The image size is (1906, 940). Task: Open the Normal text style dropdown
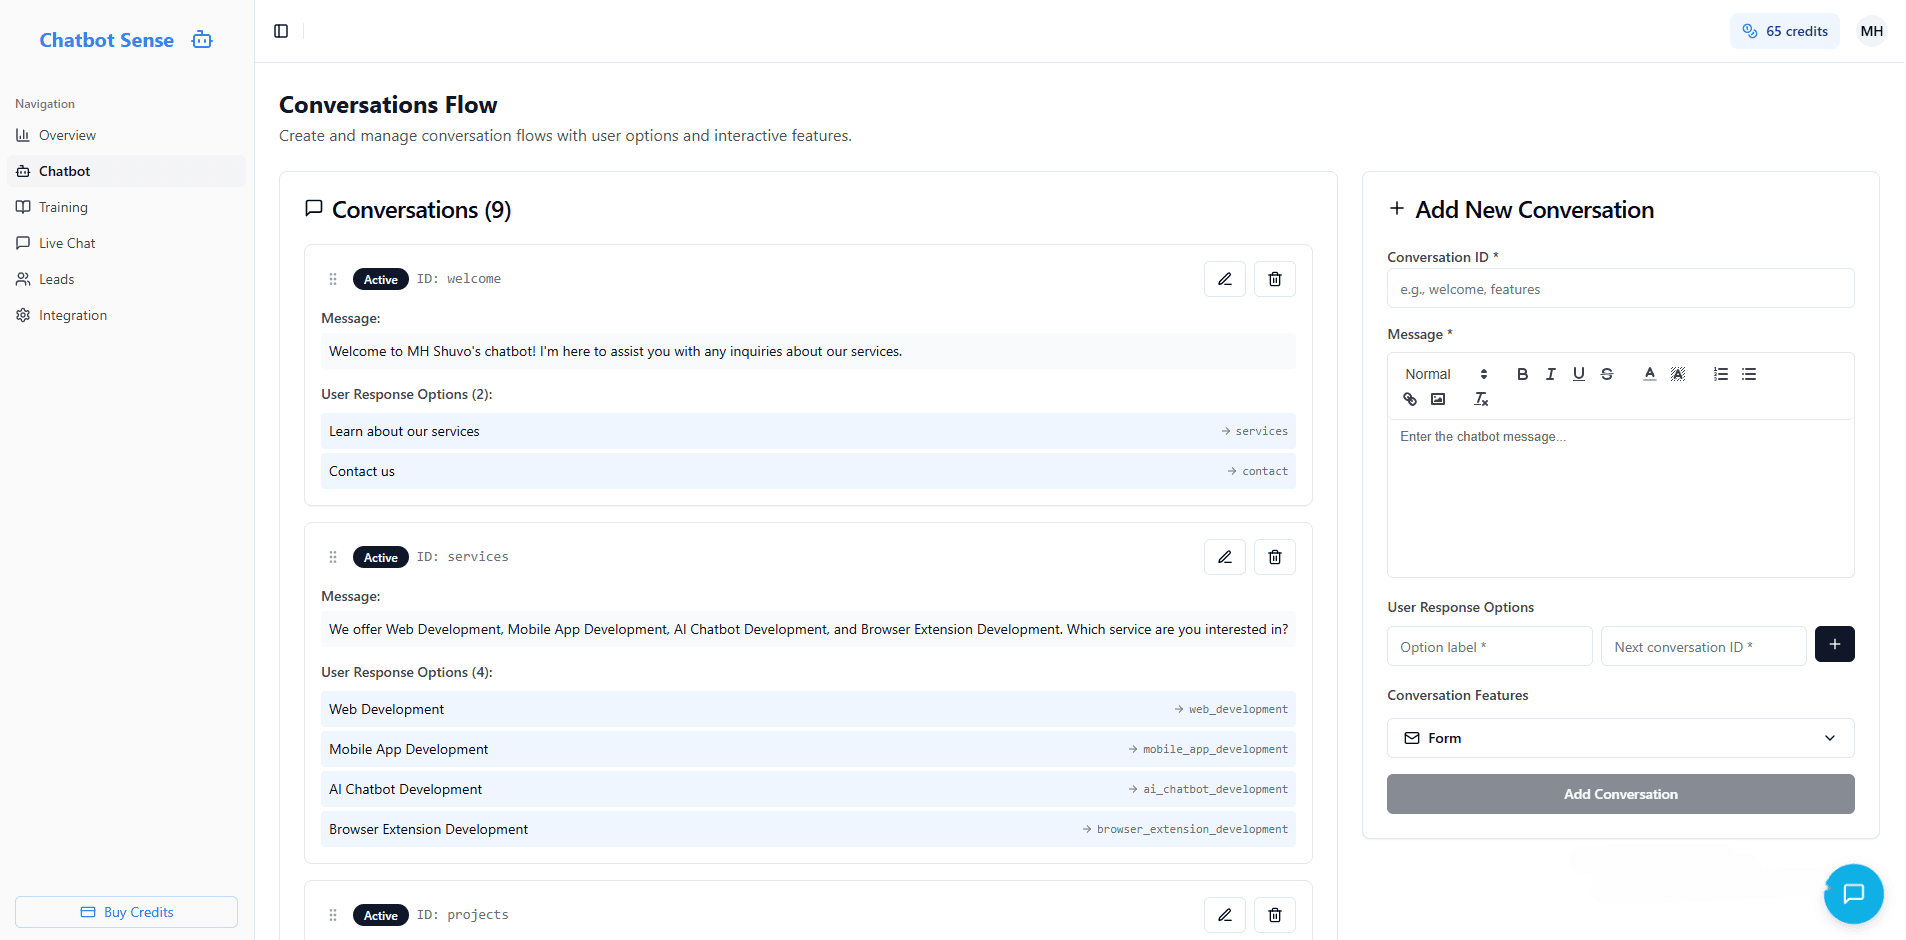pos(1443,373)
